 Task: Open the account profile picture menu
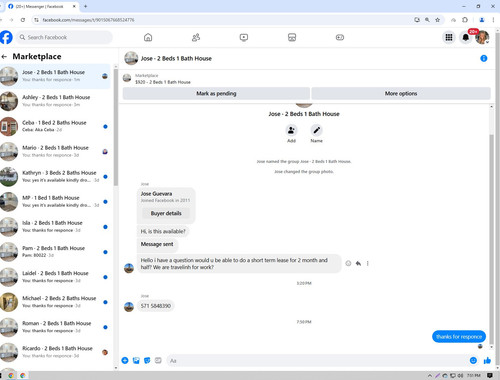click(482, 37)
